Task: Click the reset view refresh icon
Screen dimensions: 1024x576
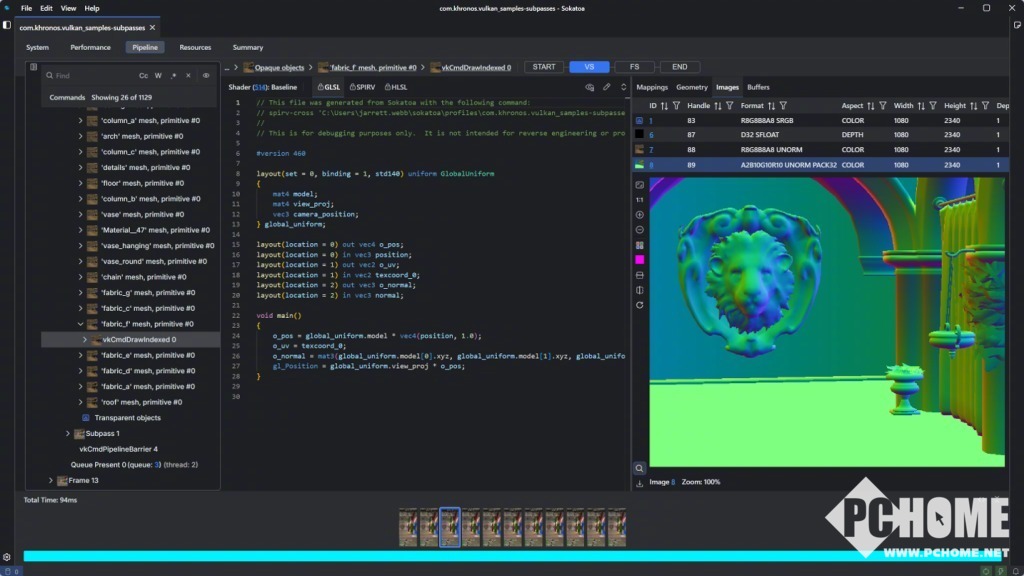Action: pyautogui.click(x=640, y=305)
